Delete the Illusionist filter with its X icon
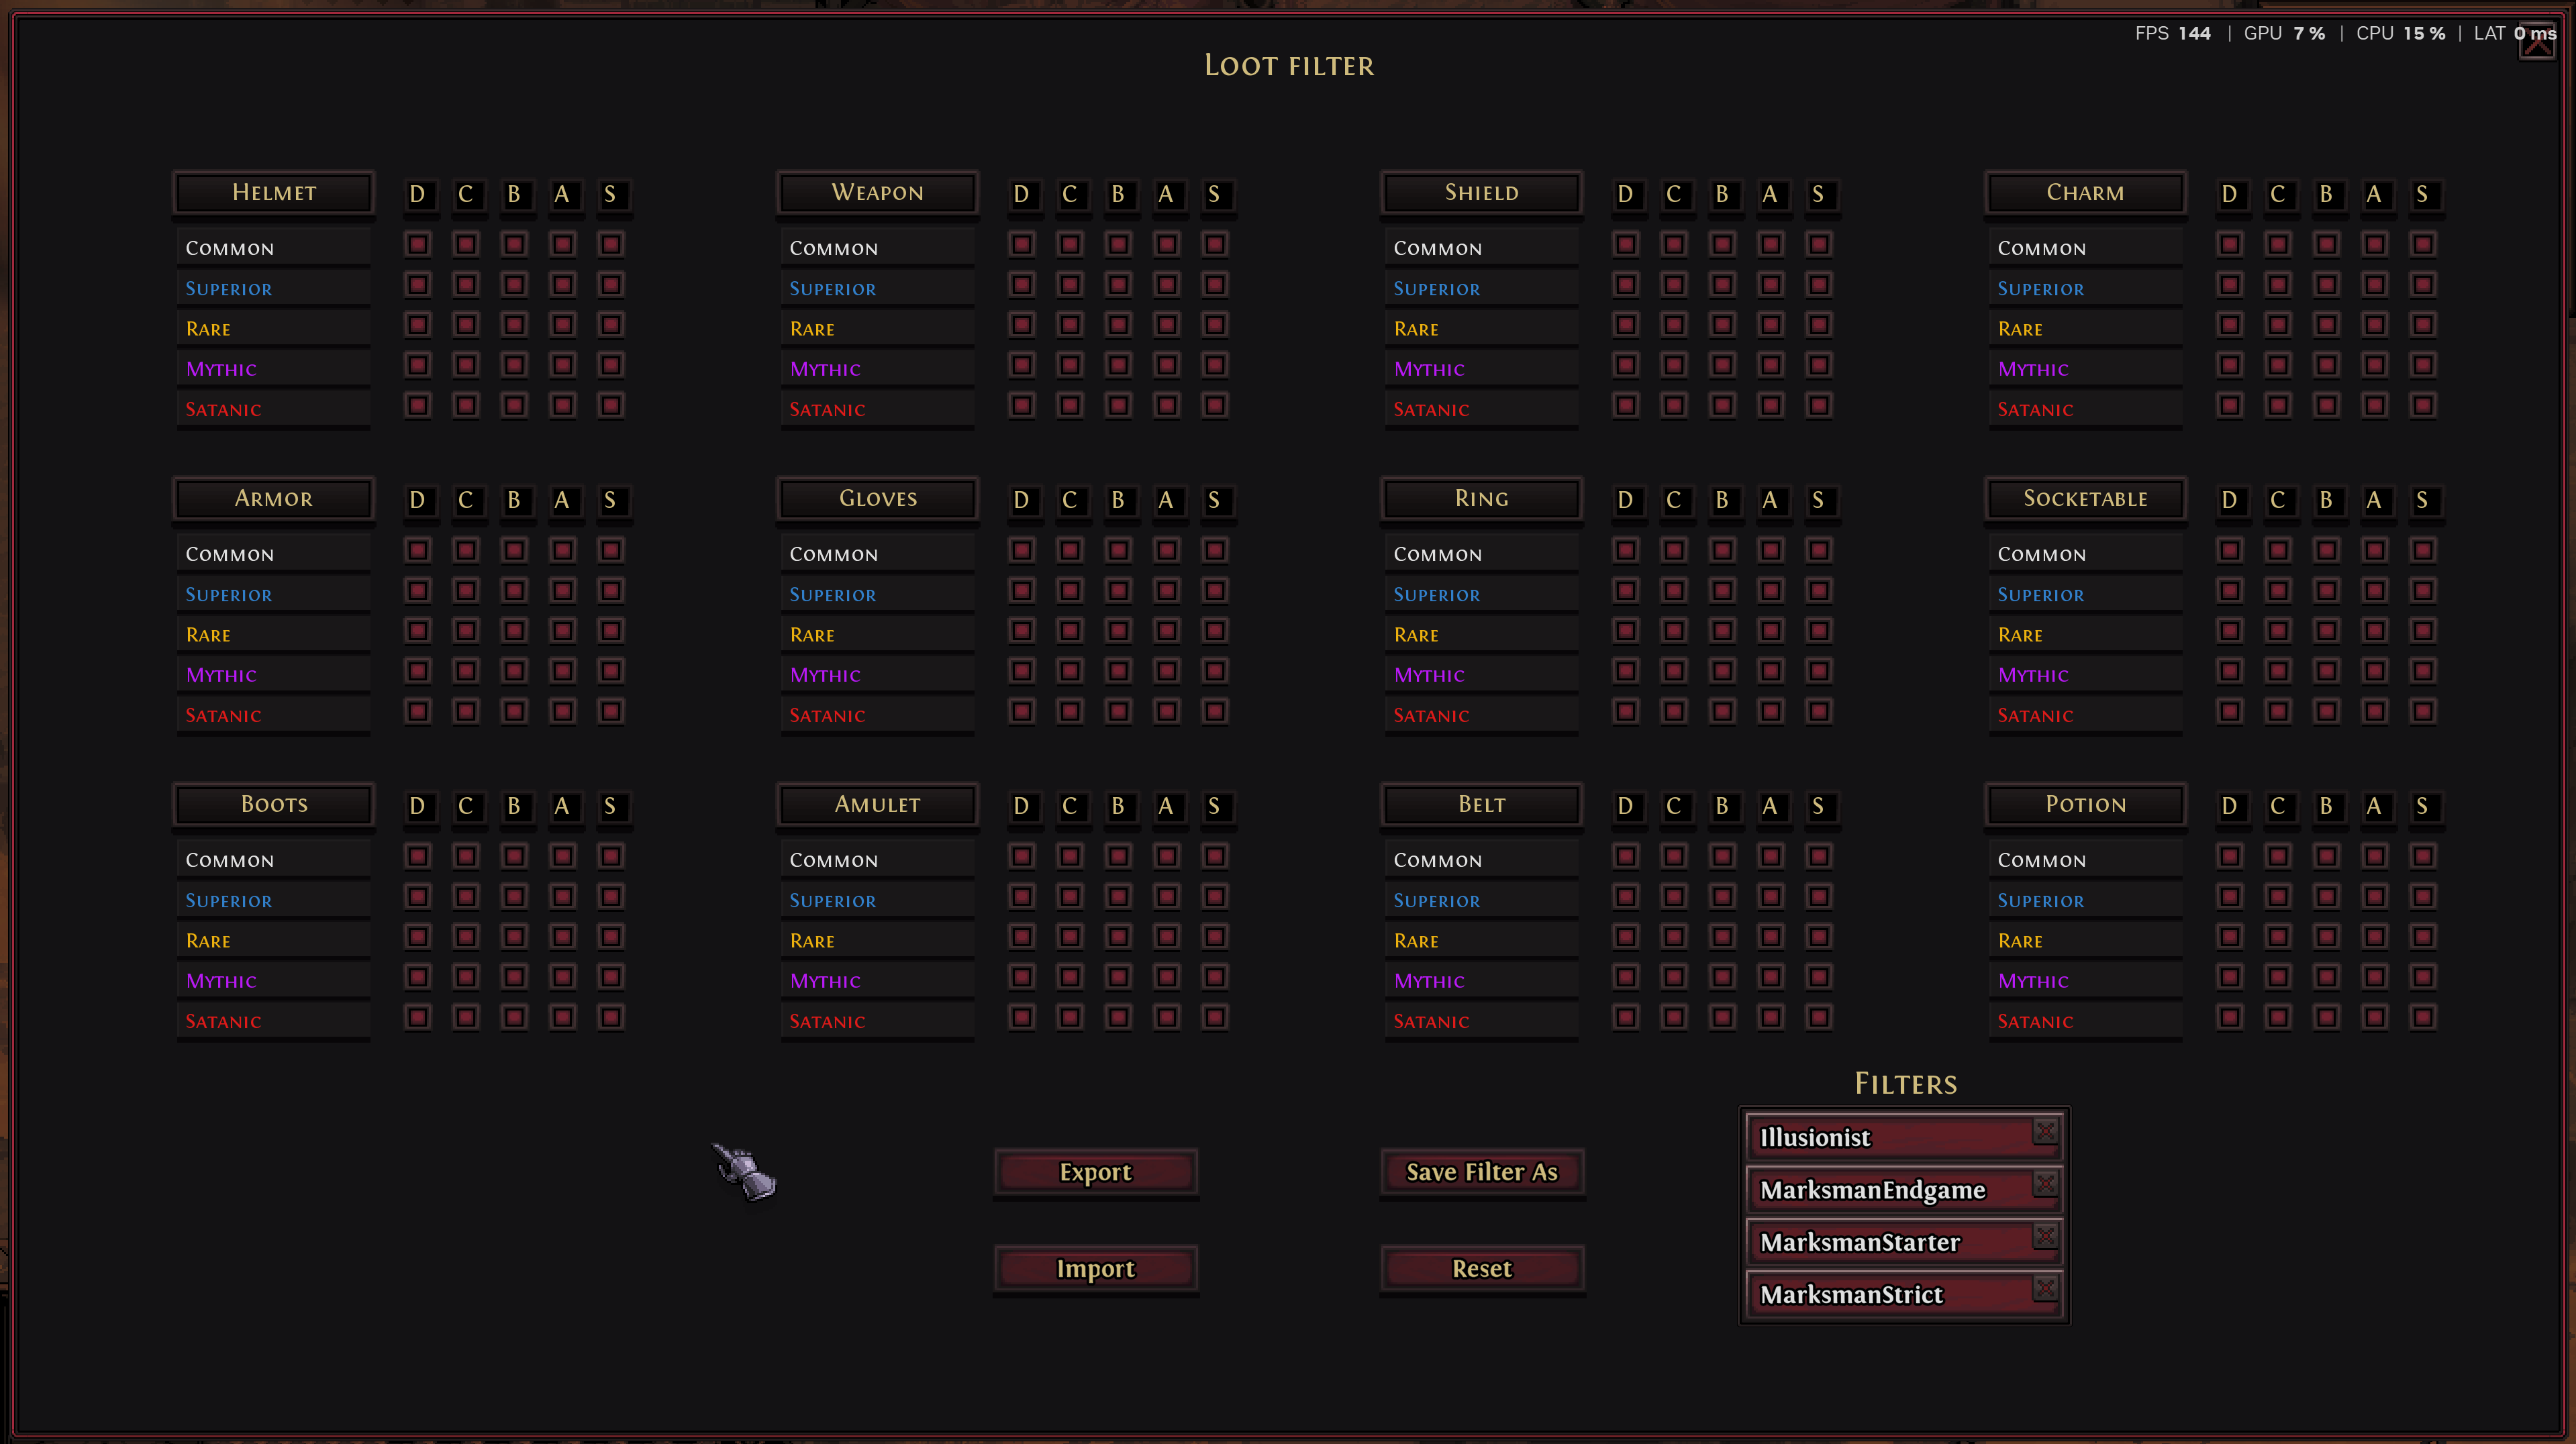 [2045, 1131]
